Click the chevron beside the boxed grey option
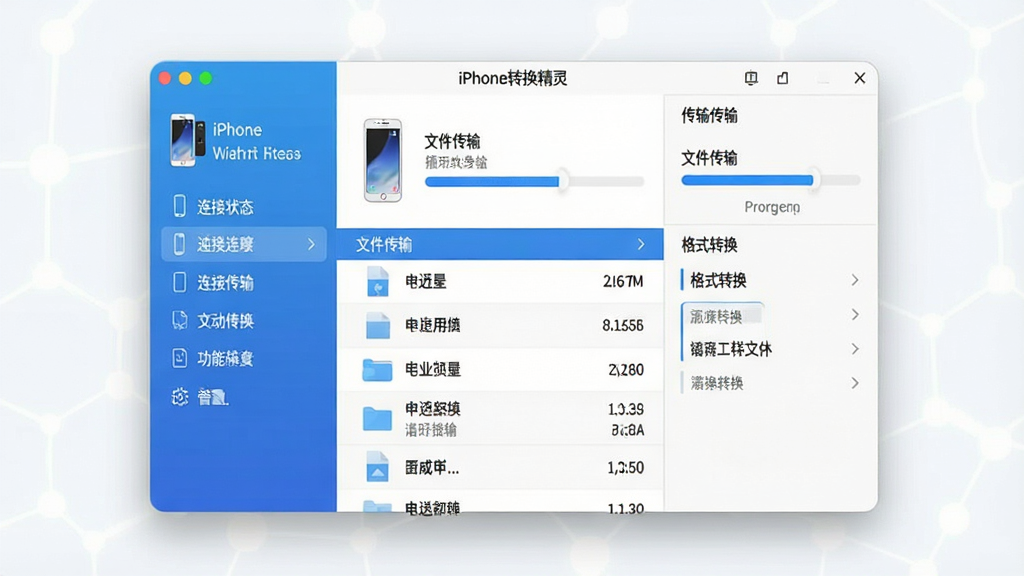The image size is (1024, 576). [x=855, y=315]
